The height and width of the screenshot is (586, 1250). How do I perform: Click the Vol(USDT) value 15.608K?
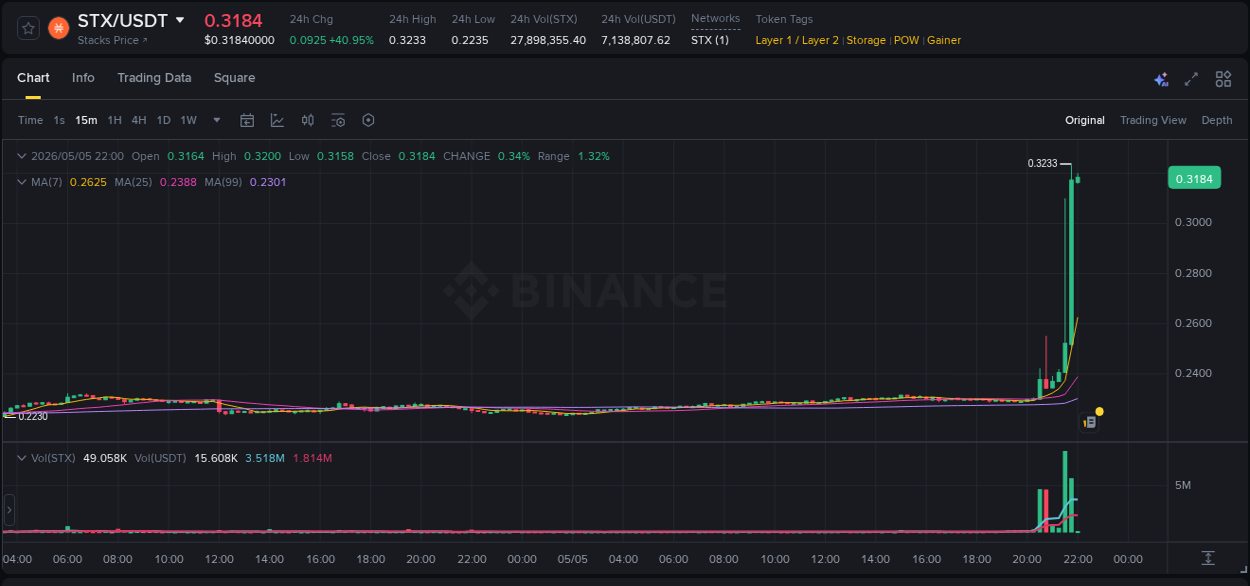coord(216,458)
